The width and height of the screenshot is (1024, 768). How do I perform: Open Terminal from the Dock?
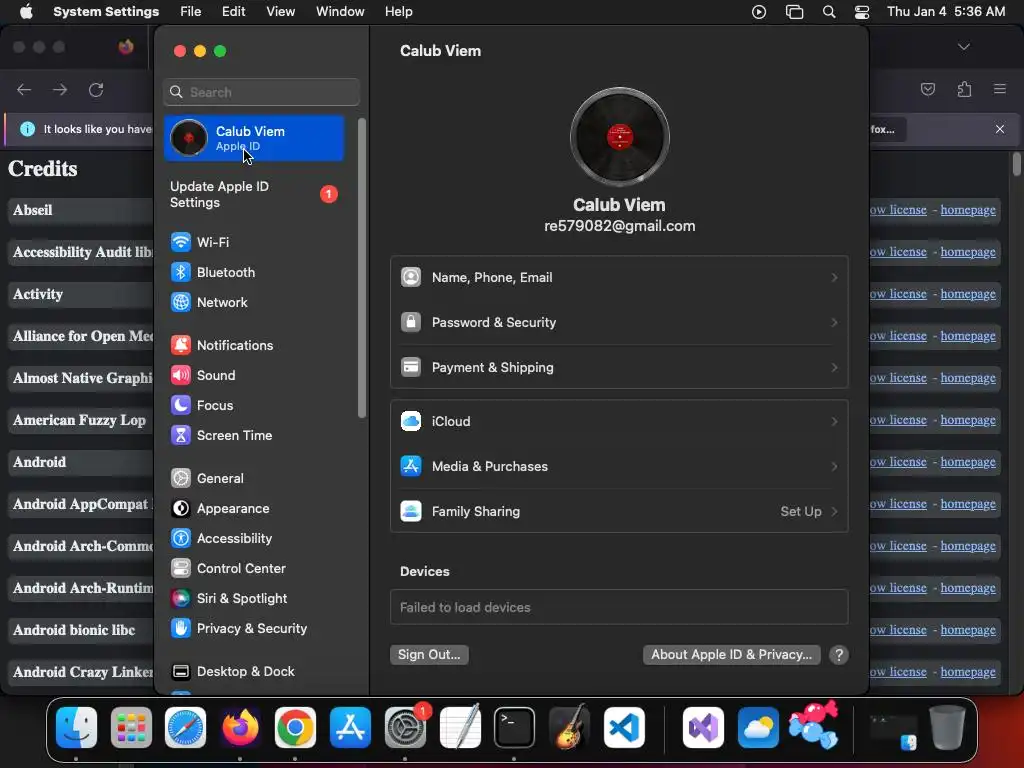click(514, 728)
